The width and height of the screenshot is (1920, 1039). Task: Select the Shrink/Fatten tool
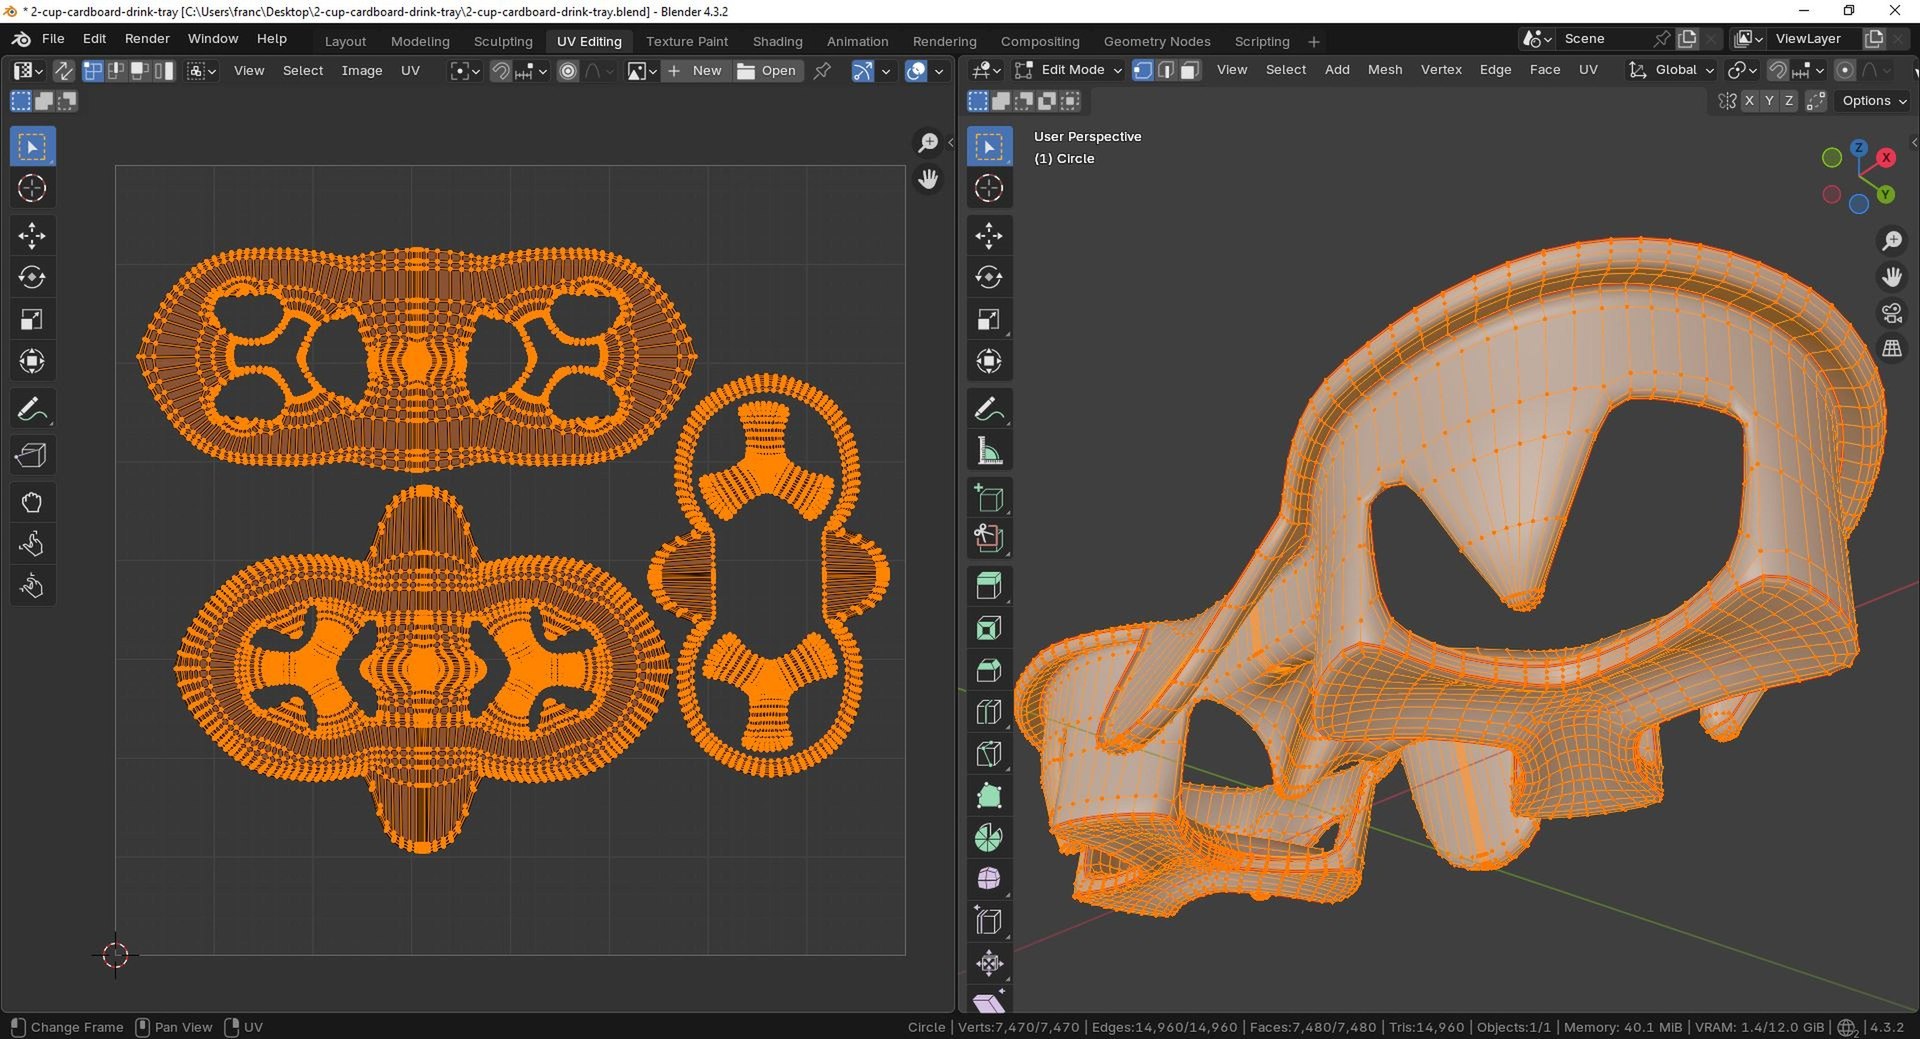[x=989, y=963]
